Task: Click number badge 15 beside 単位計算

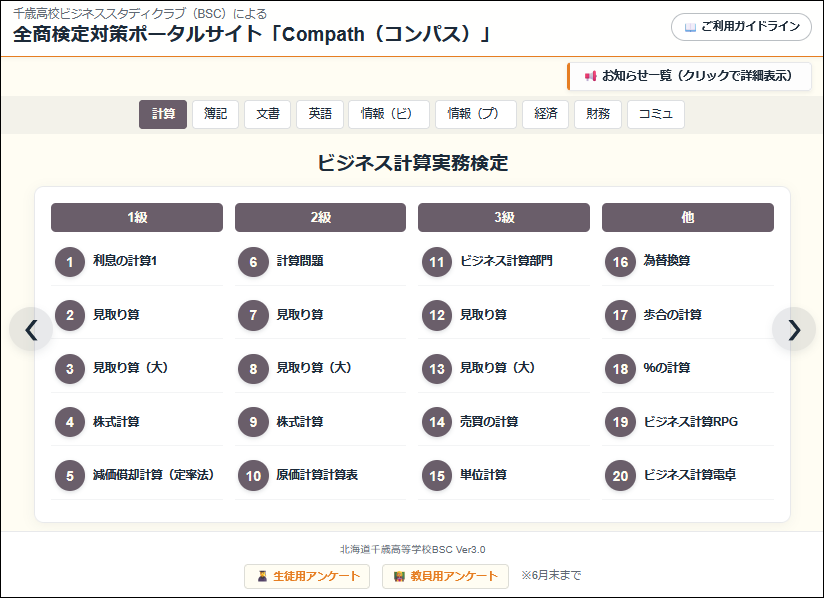Action: pos(437,476)
